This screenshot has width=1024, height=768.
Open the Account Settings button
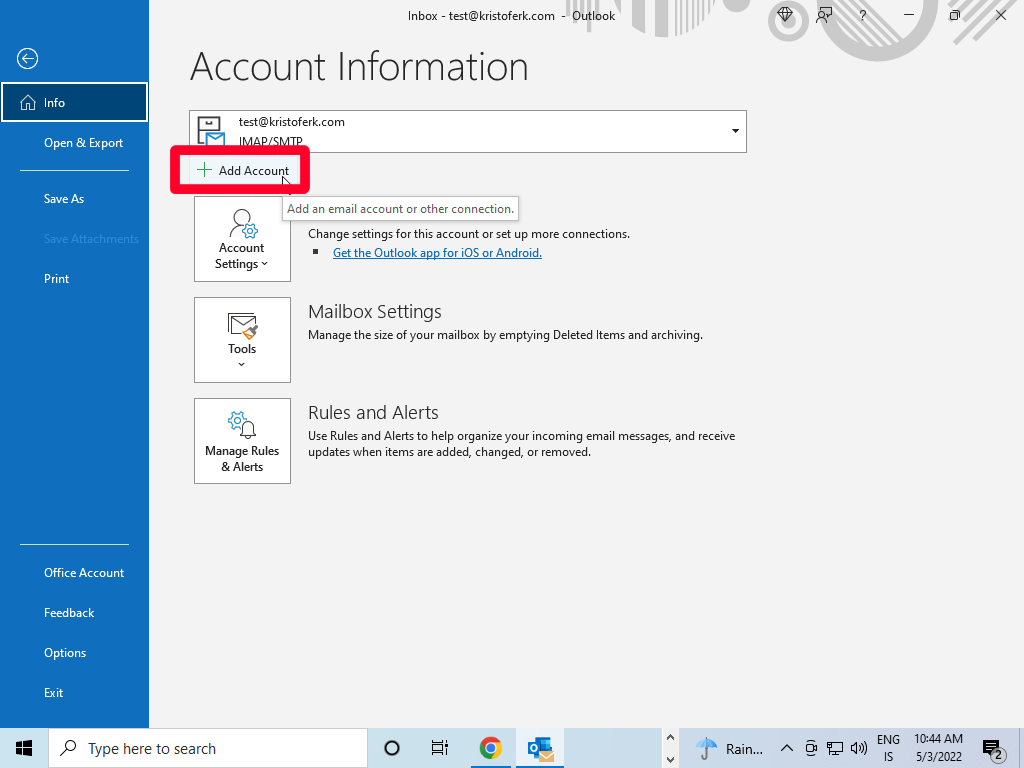pos(242,239)
